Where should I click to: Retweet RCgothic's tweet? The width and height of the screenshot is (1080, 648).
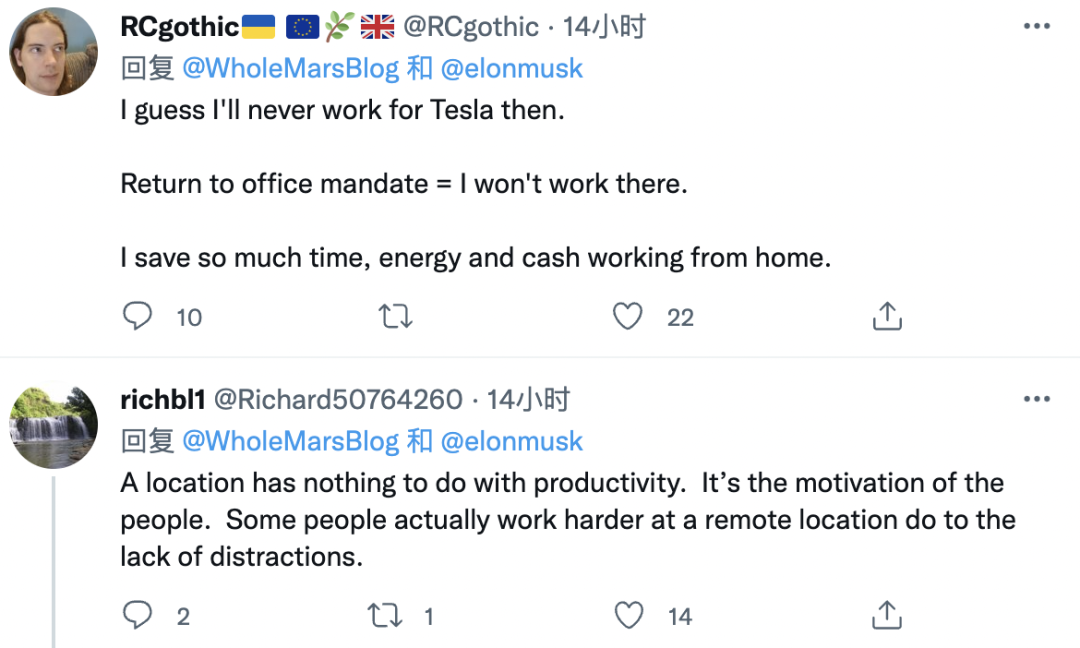[396, 317]
